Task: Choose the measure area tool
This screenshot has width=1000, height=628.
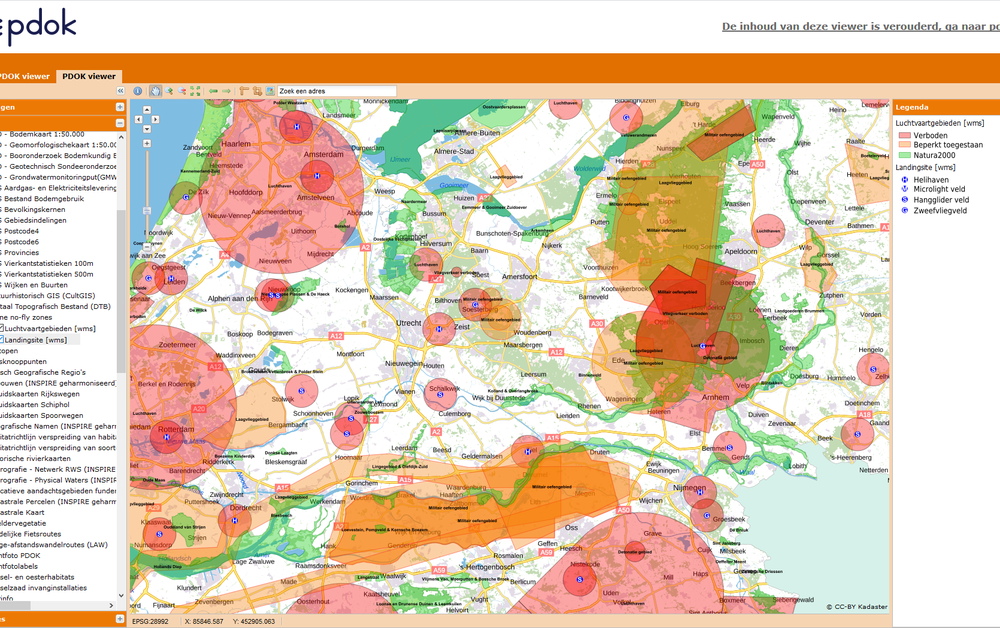Action: click(x=257, y=91)
